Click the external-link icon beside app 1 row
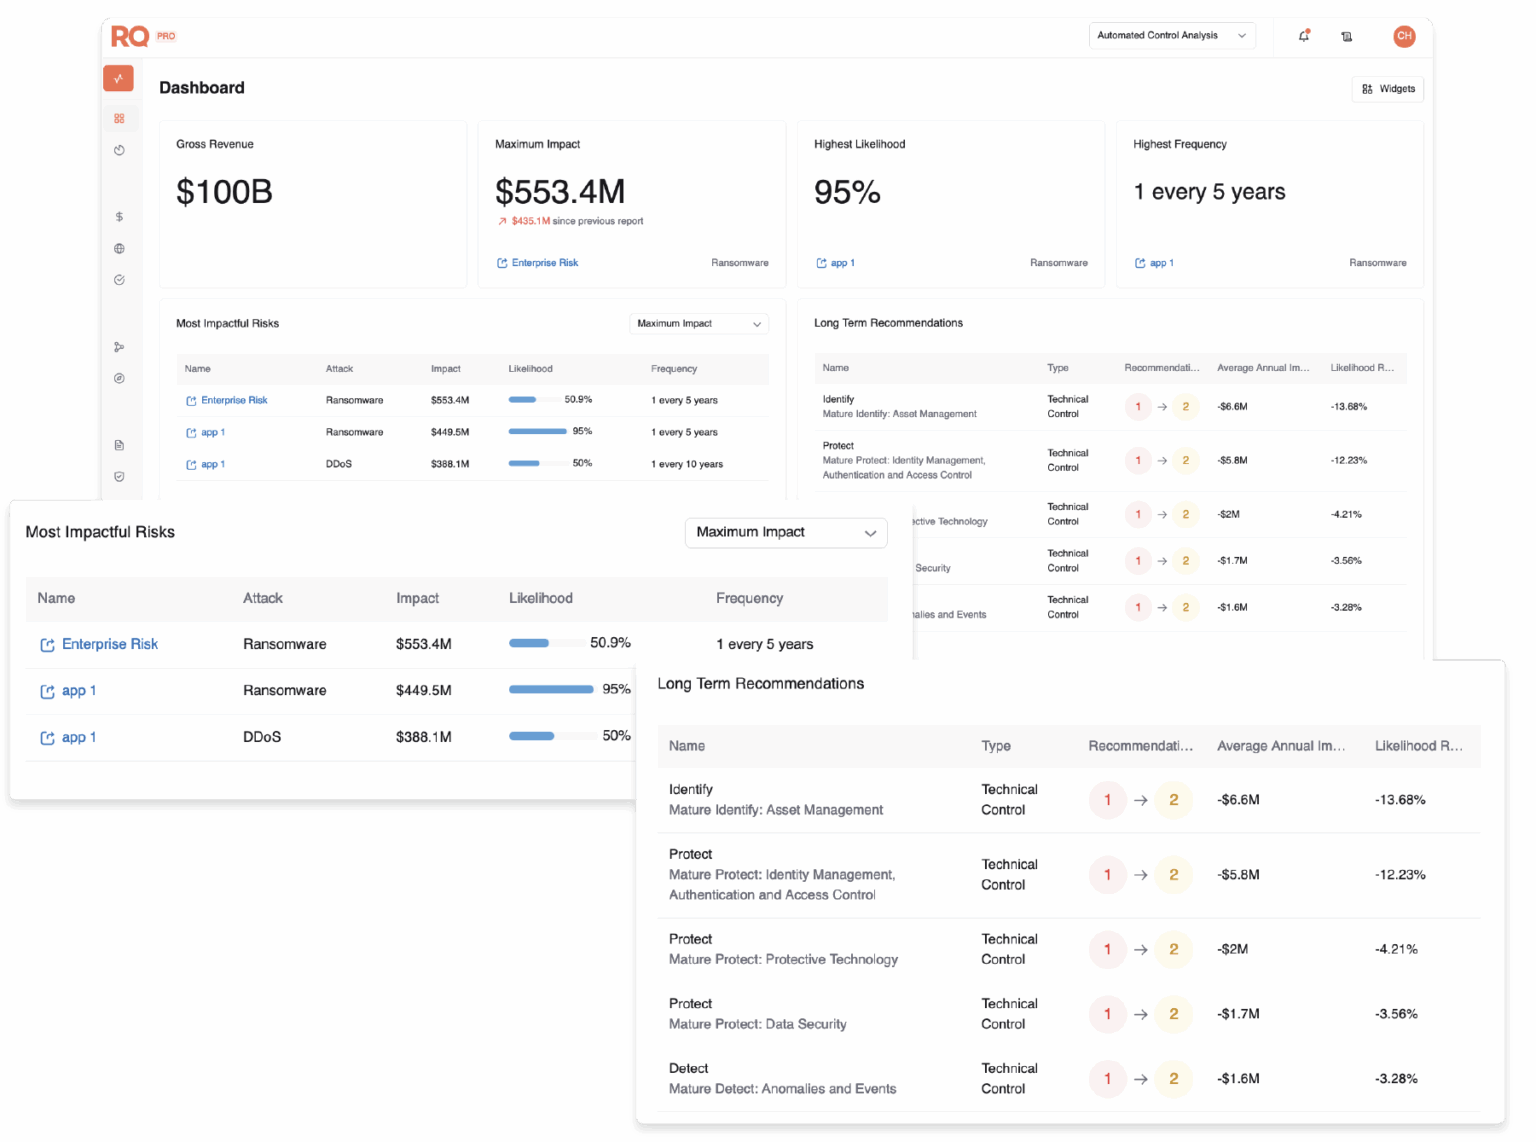 tap(47, 690)
